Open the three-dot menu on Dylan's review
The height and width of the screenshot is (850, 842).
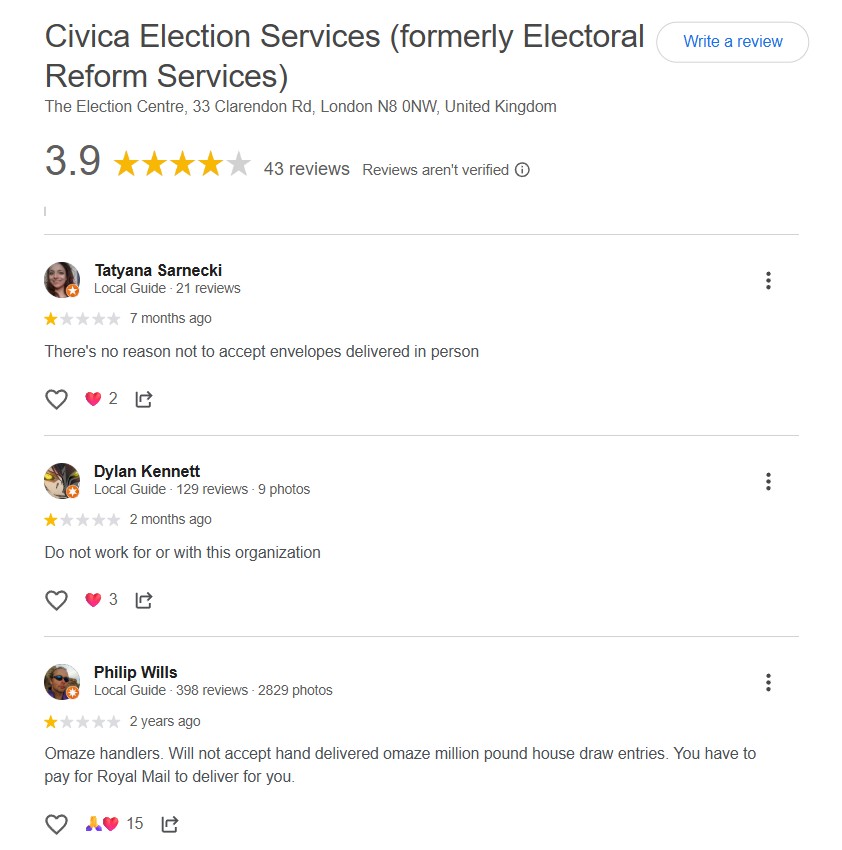coord(768,481)
